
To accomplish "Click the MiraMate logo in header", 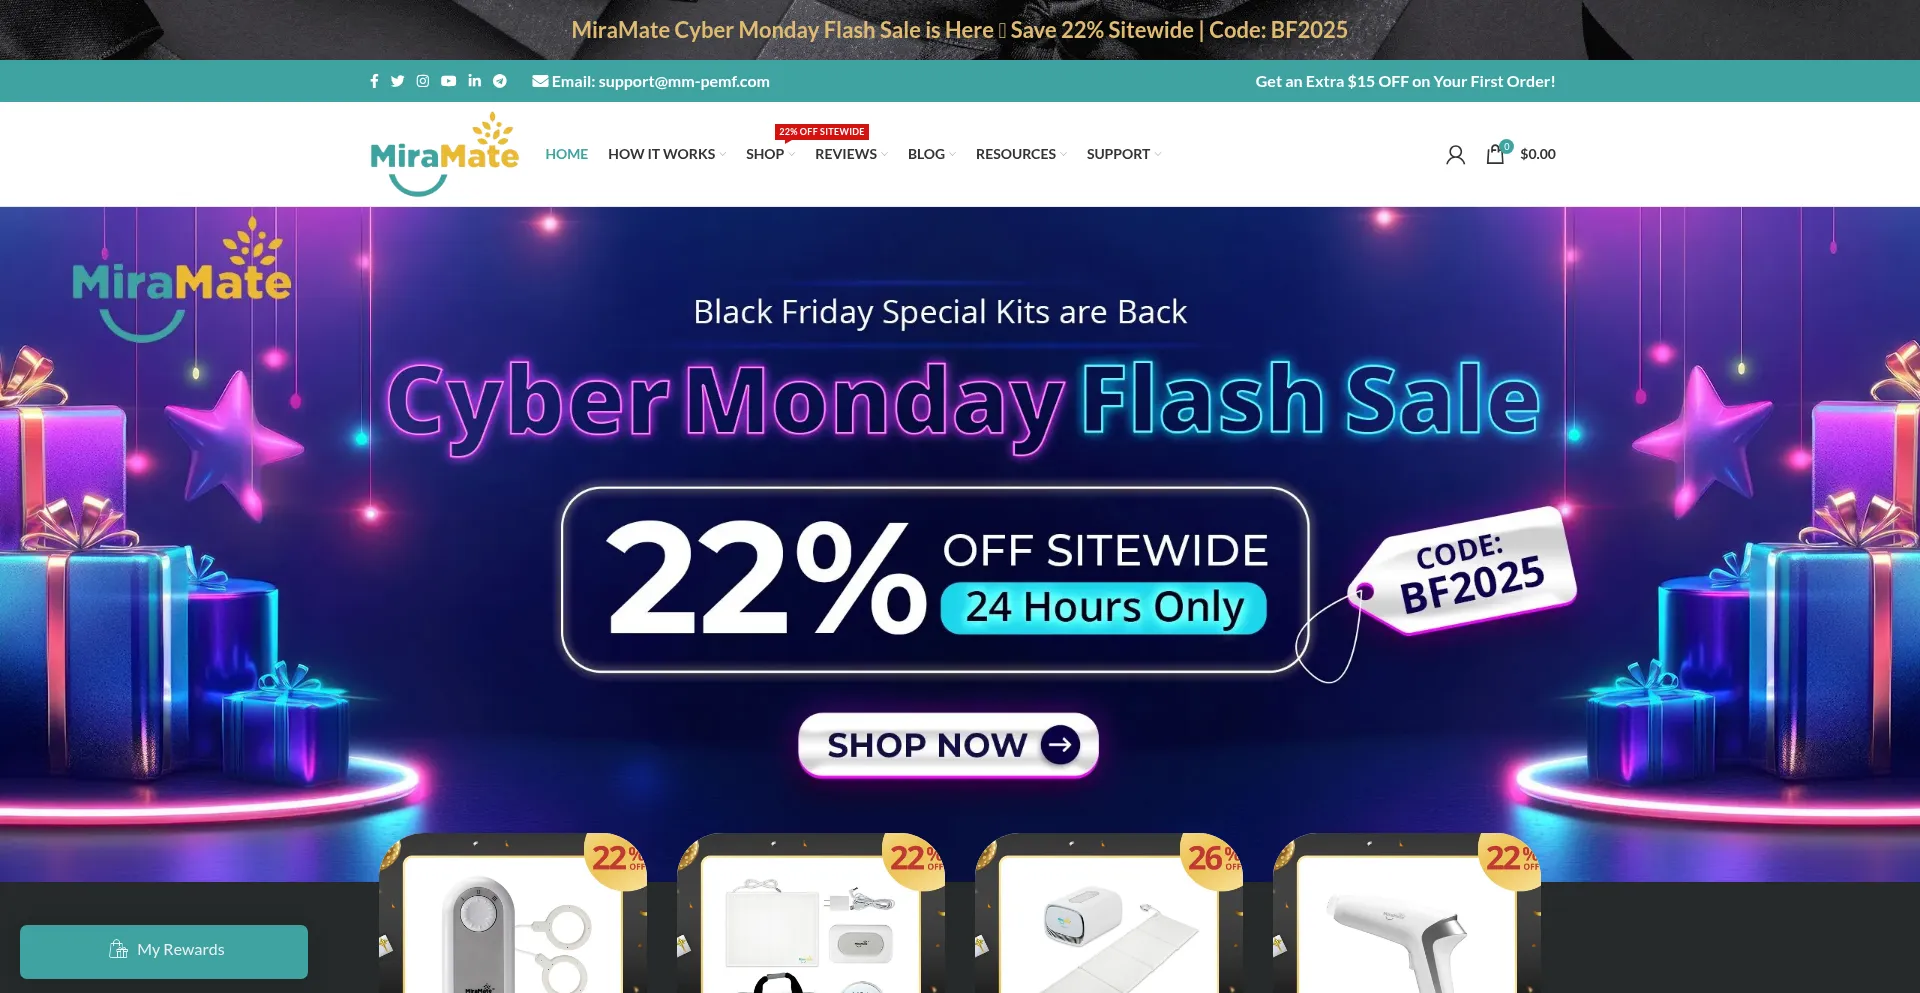I will (444, 154).
